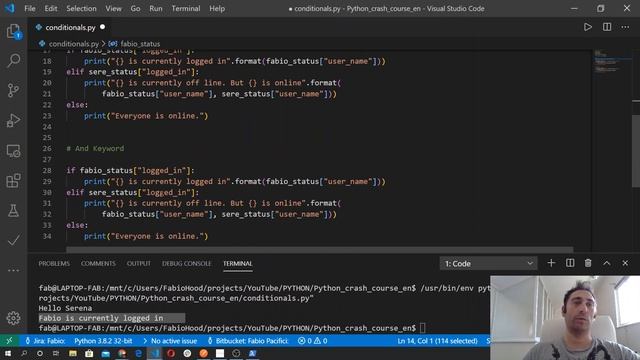Split the terminal panel
The width and height of the screenshot is (640, 360).
coord(570,263)
